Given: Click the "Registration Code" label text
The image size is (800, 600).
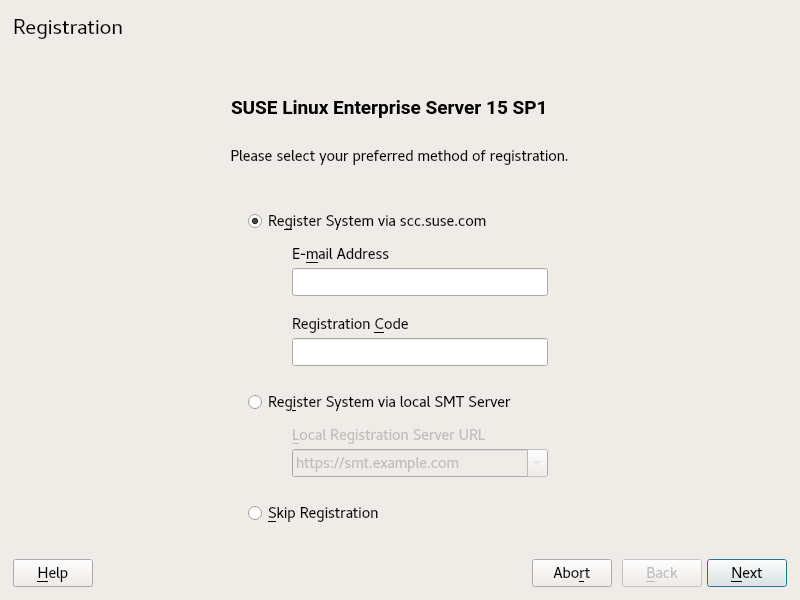Looking at the screenshot, I should click(x=350, y=324).
